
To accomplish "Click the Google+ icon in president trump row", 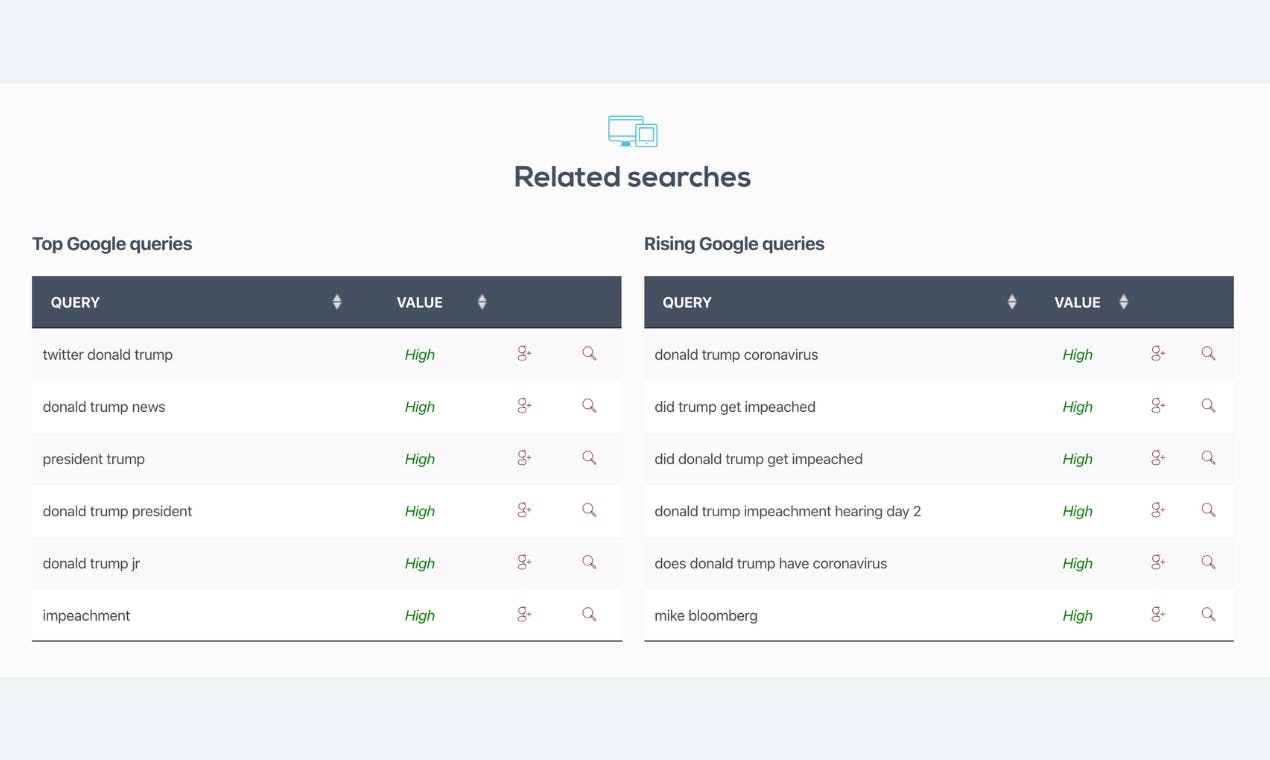I will [524, 458].
